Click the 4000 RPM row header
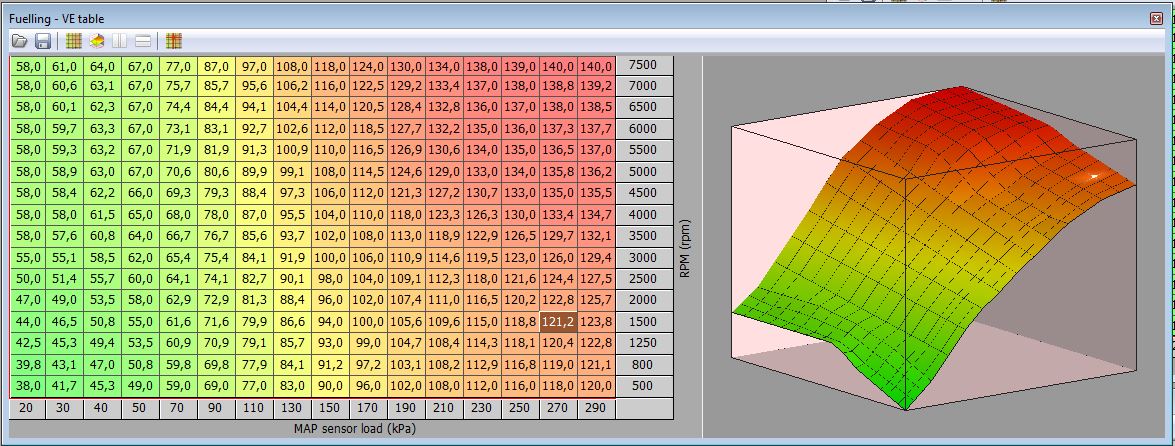The image size is (1175, 446). coord(643,215)
